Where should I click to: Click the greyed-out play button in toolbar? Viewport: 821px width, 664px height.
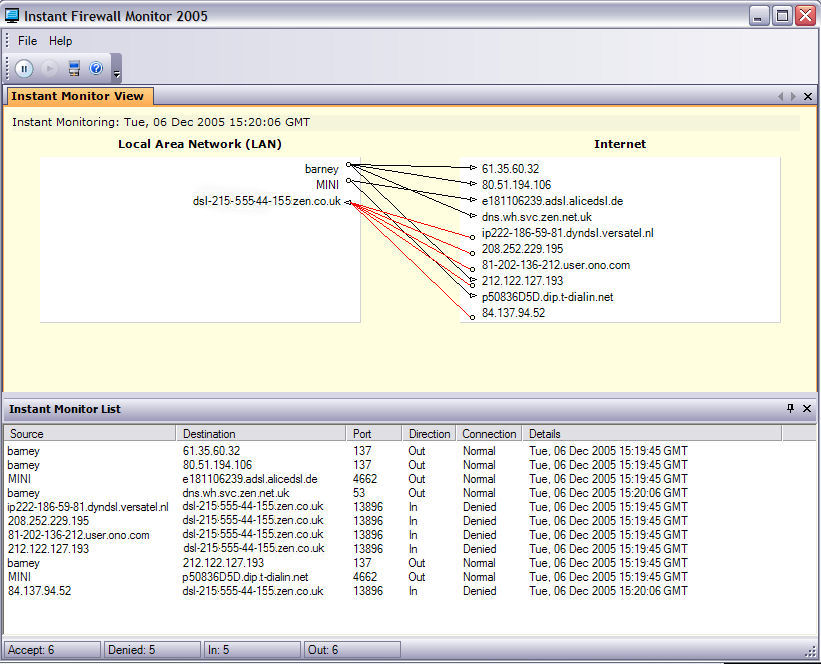click(49, 69)
